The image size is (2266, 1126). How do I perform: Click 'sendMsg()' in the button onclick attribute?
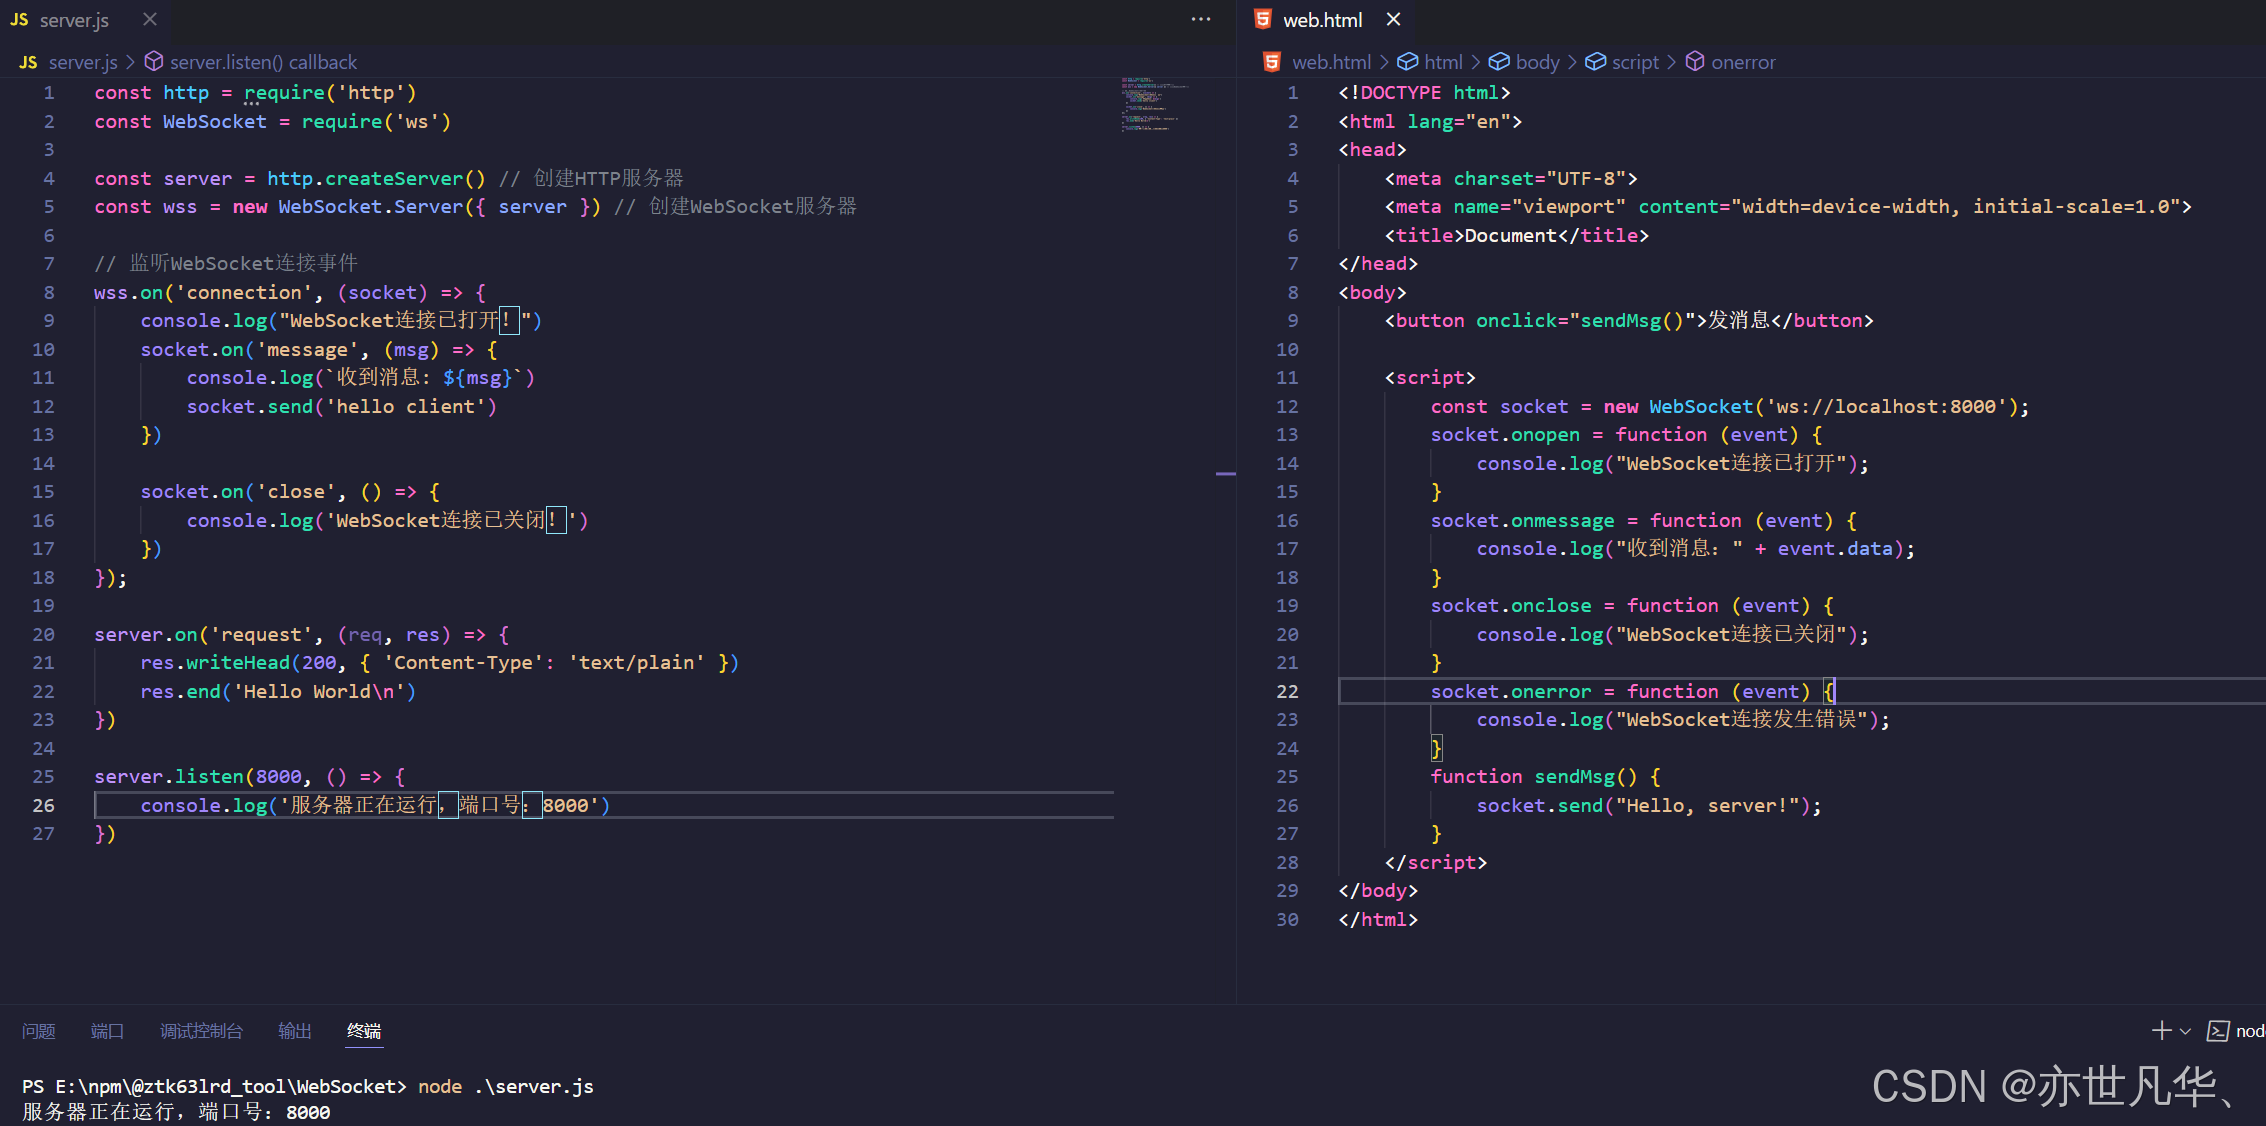[x=1633, y=321]
